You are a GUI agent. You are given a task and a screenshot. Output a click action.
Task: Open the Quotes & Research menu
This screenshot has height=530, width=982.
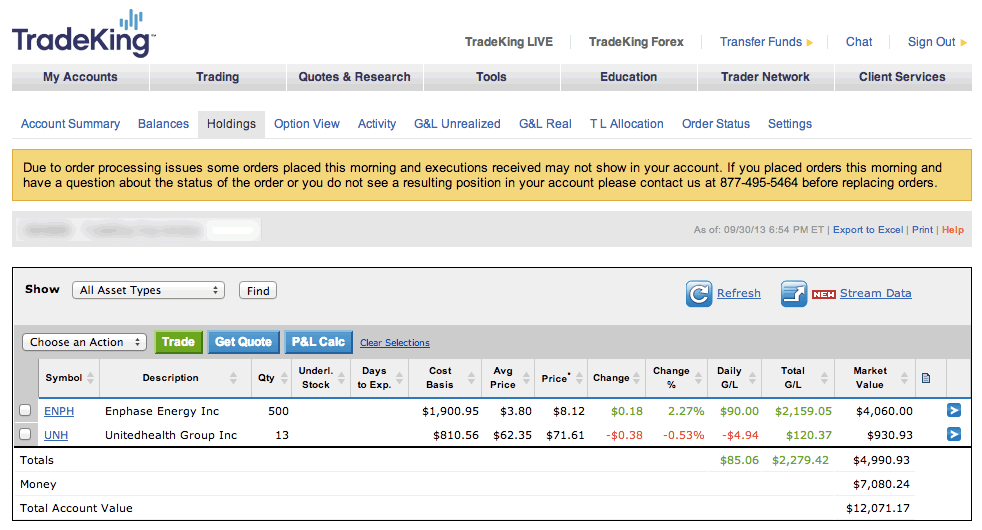click(354, 77)
